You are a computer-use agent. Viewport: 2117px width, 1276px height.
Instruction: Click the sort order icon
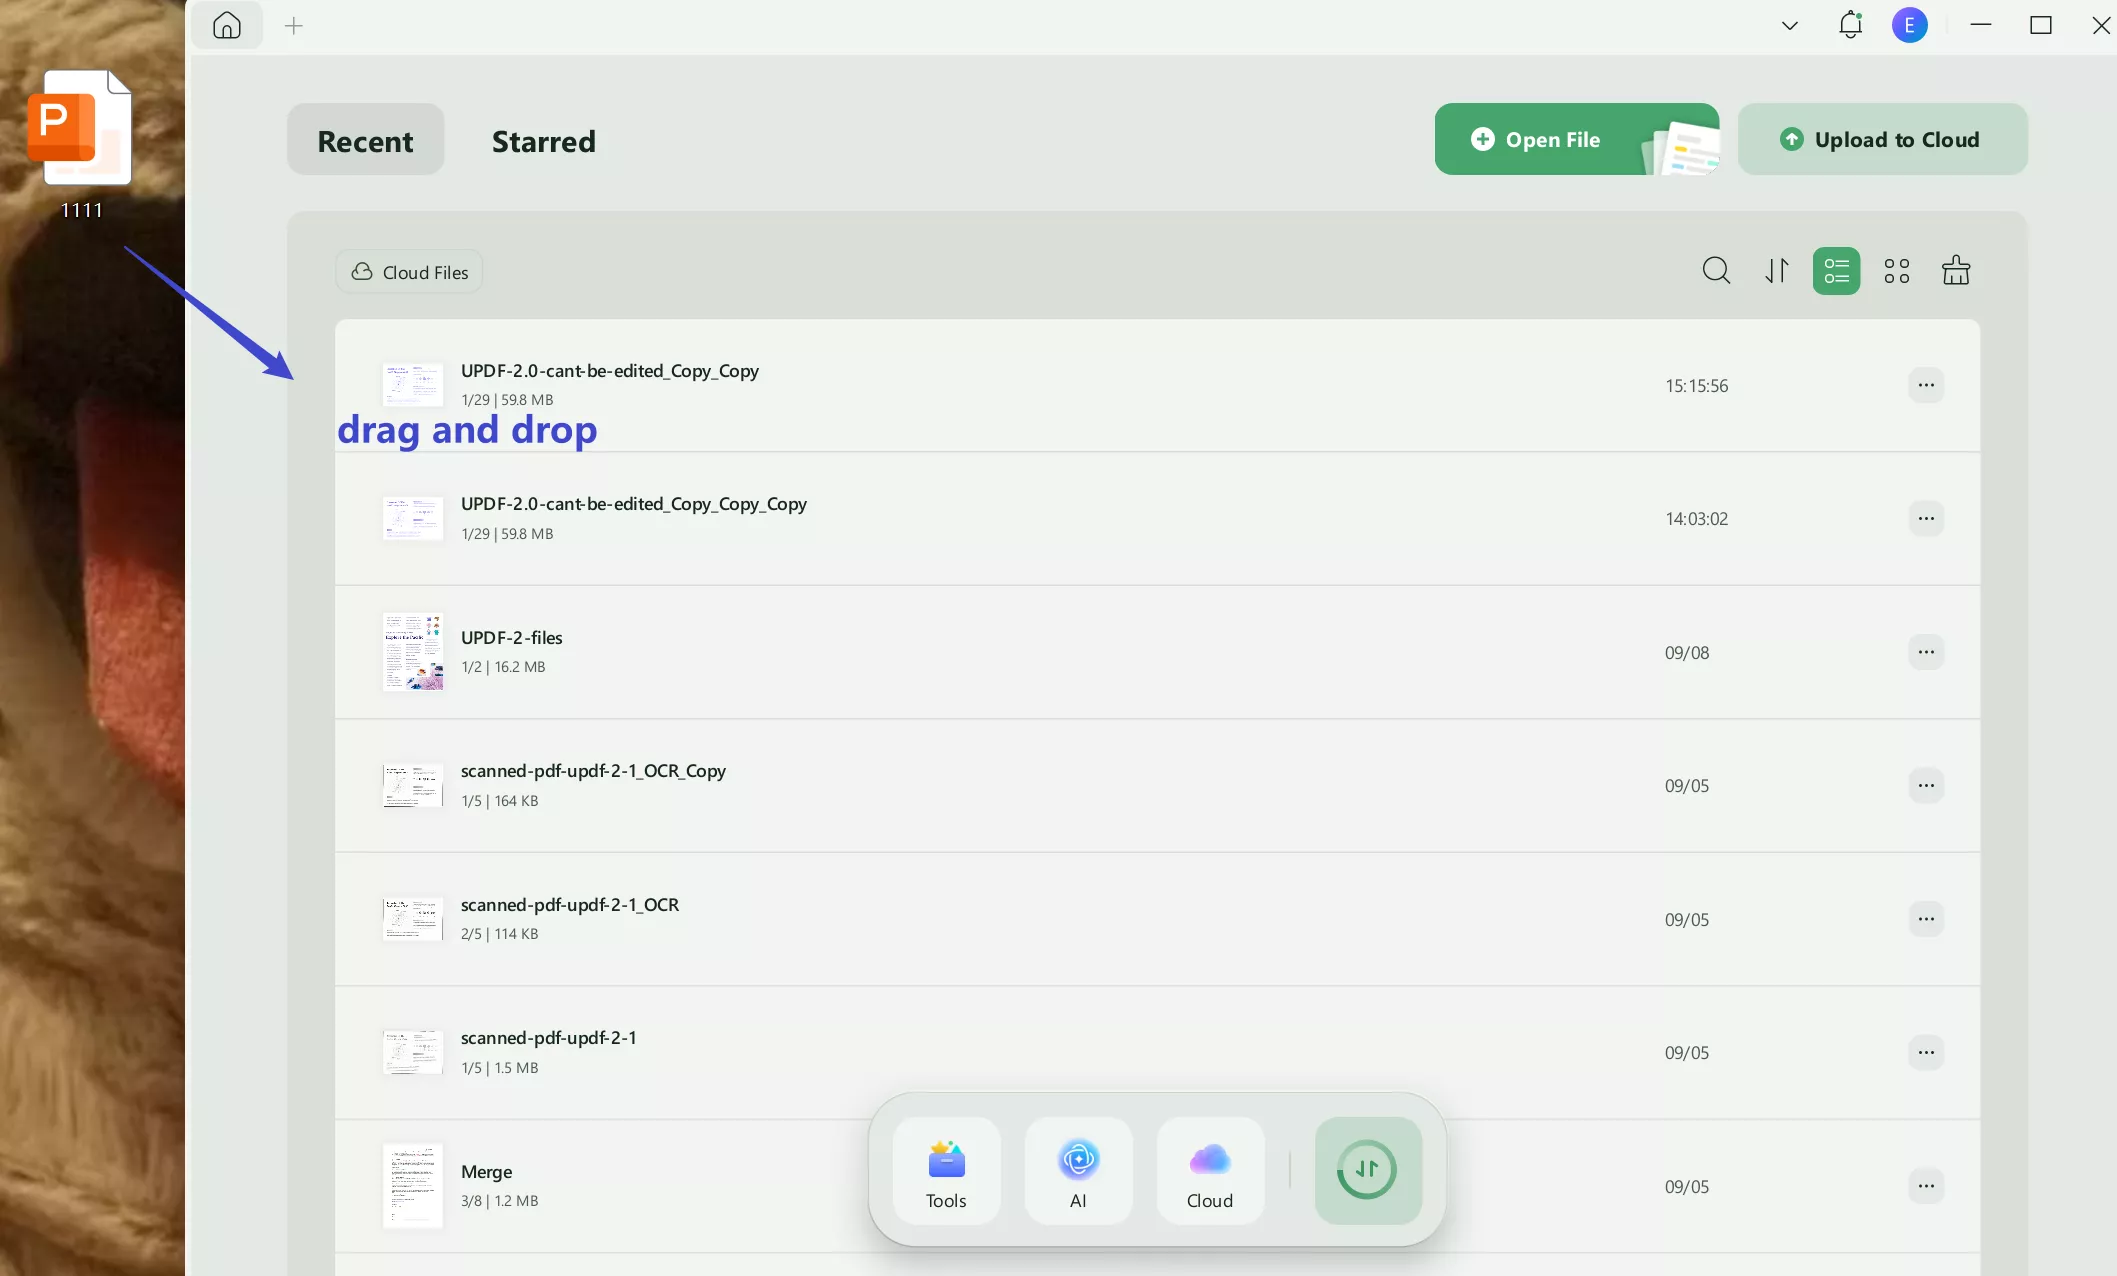click(1776, 270)
